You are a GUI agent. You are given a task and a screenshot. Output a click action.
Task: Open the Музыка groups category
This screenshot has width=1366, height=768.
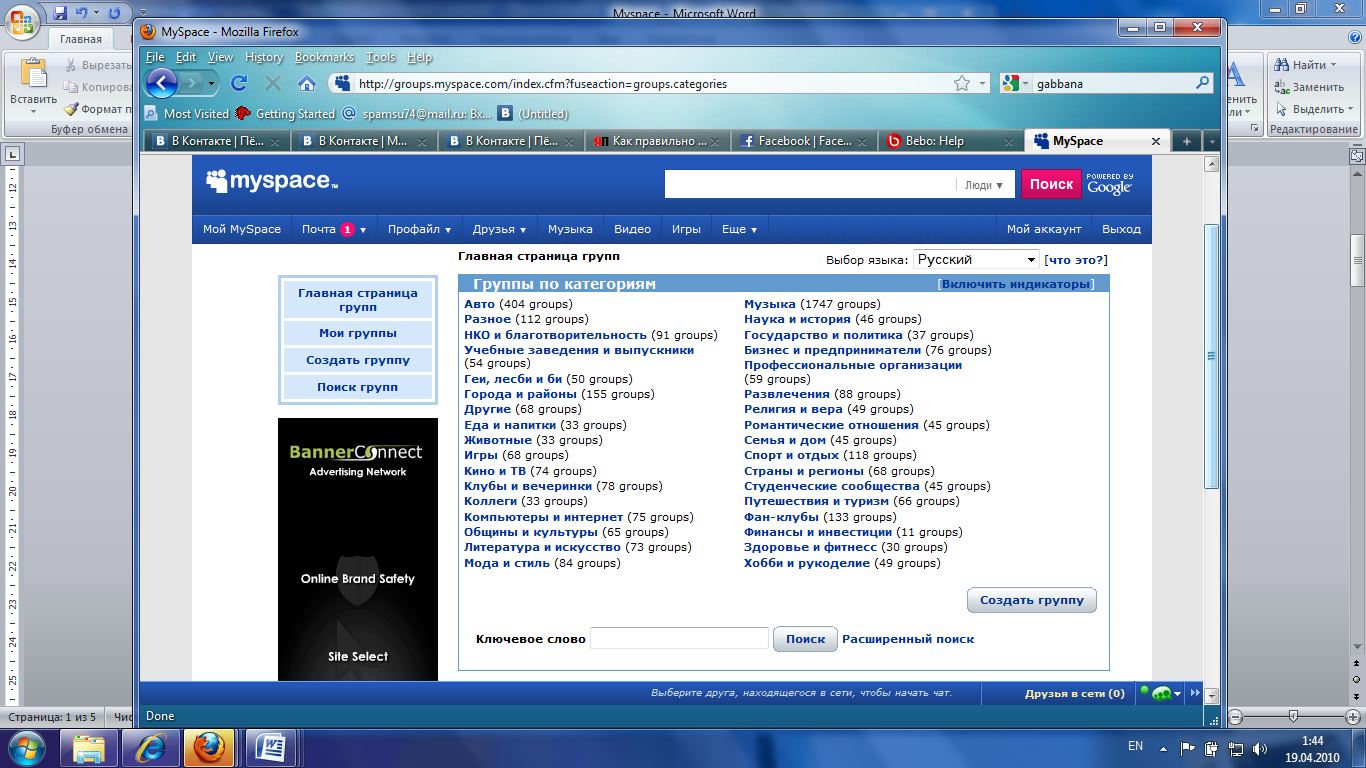coord(770,304)
